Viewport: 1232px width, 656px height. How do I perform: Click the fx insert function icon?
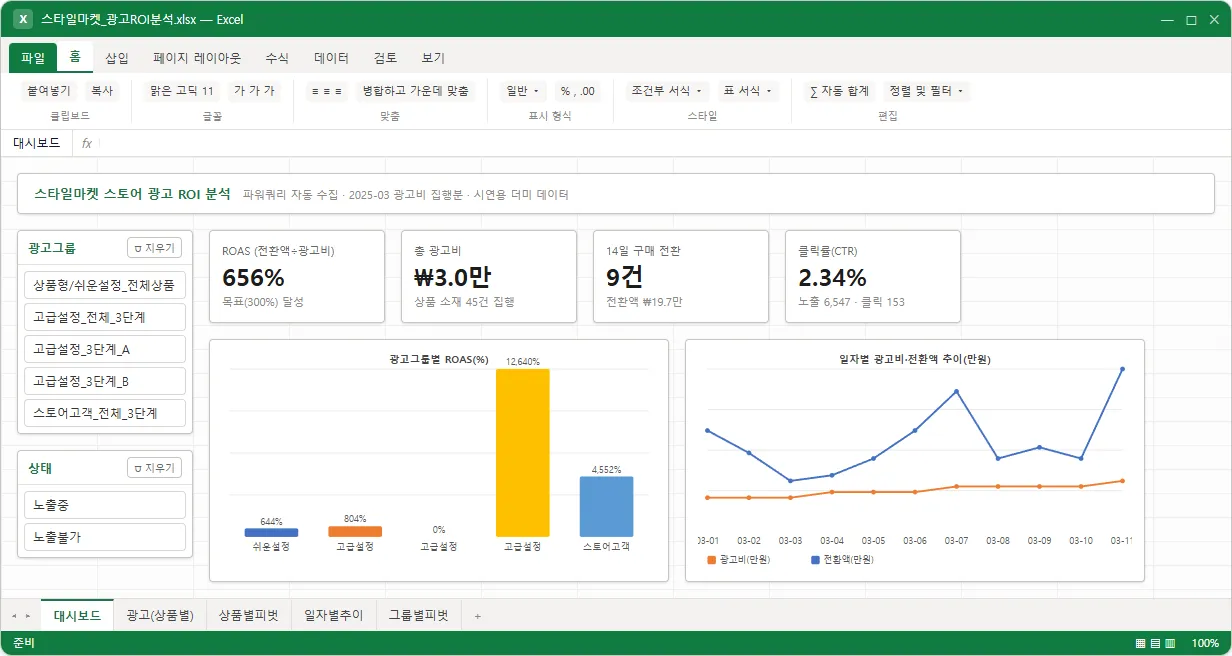(x=87, y=143)
